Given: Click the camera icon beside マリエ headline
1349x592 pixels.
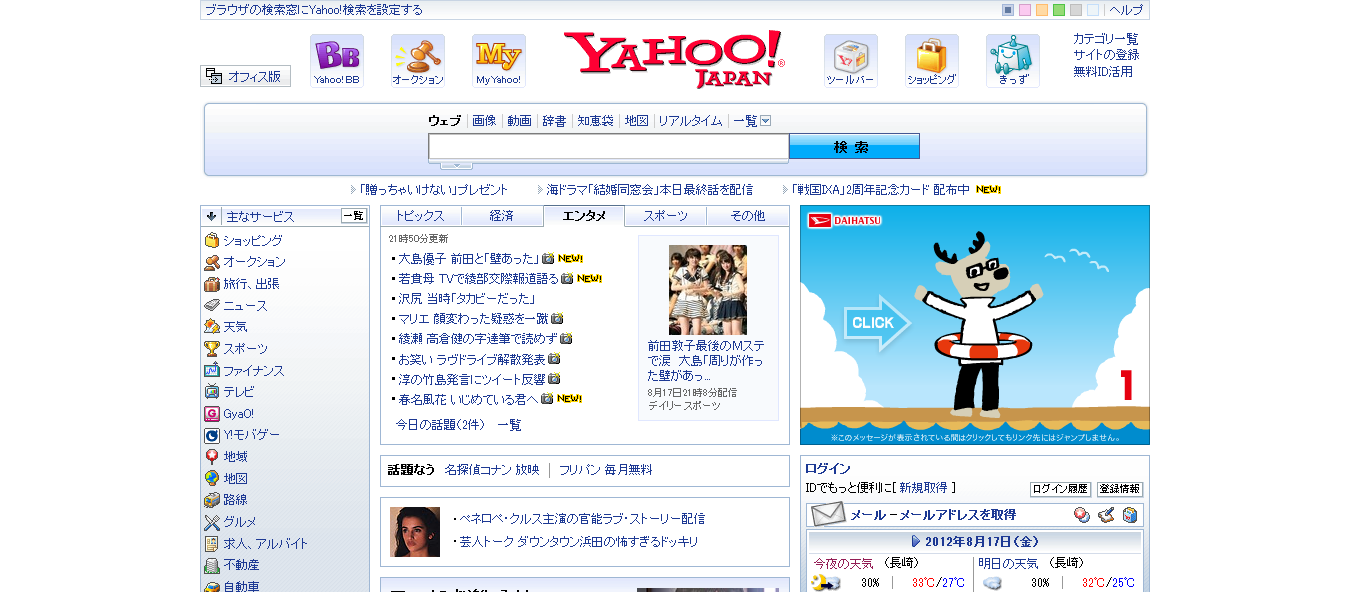Looking at the screenshot, I should coord(557,319).
